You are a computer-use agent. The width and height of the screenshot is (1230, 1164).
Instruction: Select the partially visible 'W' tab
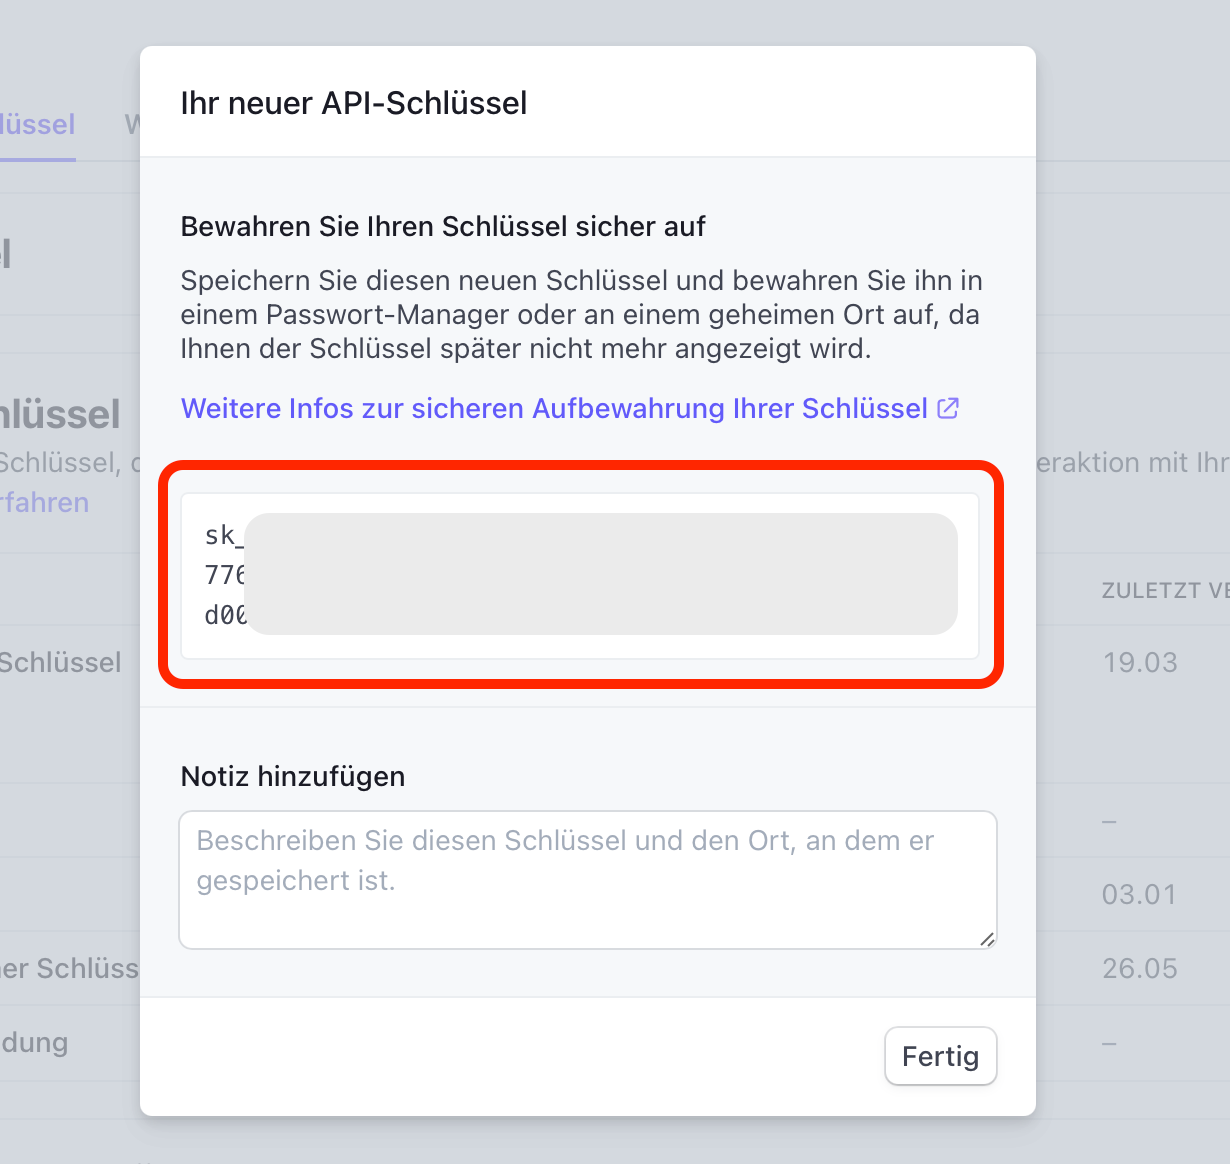click(132, 125)
